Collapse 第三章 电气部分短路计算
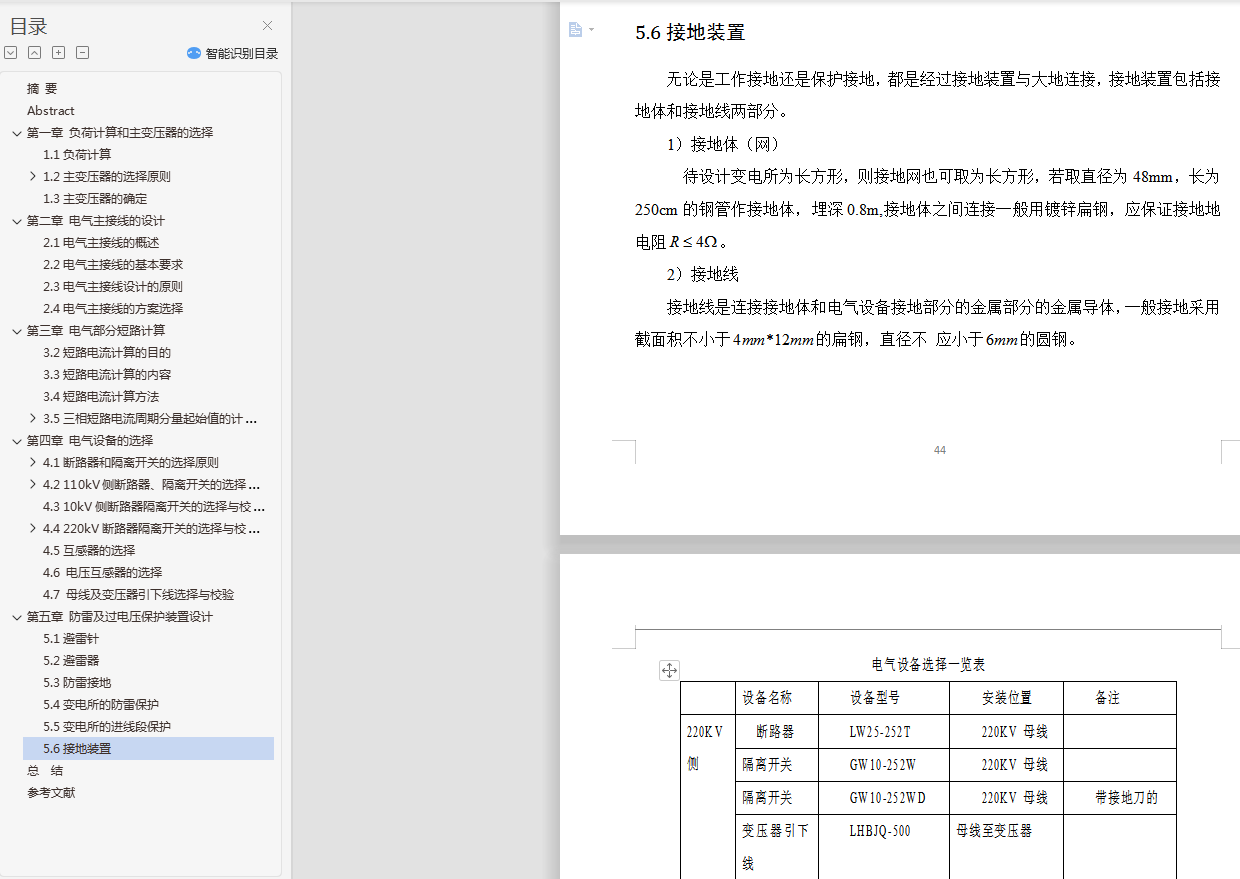1240x879 pixels. [16, 331]
